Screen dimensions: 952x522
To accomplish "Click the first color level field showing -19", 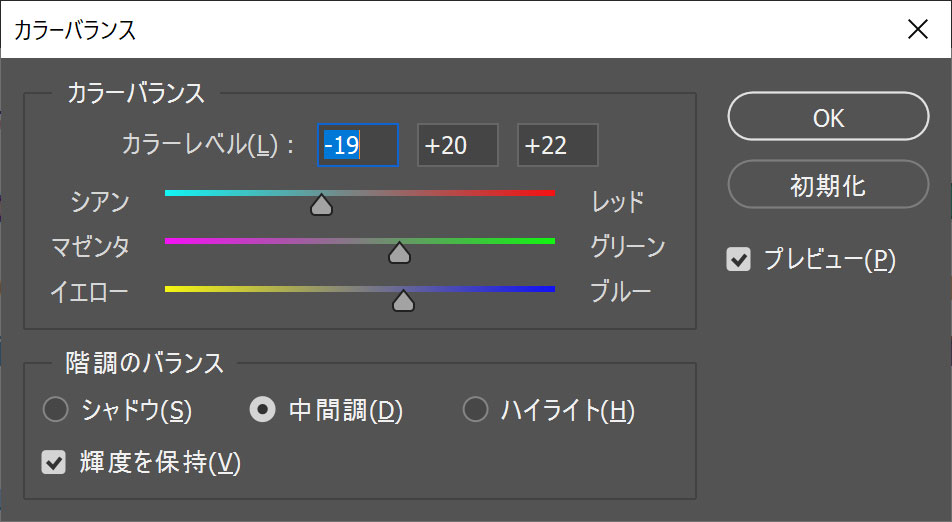I will 358,145.
